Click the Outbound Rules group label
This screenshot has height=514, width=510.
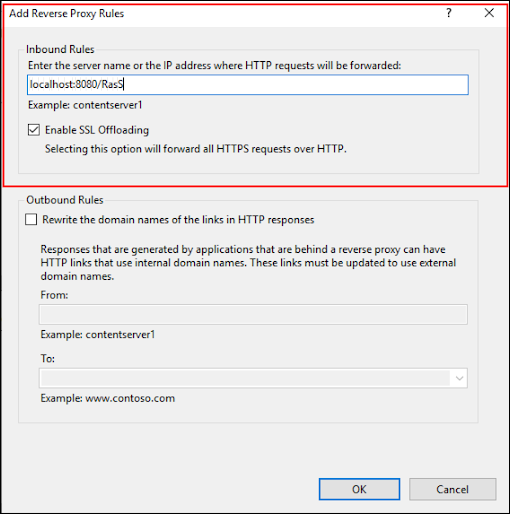coord(65,200)
